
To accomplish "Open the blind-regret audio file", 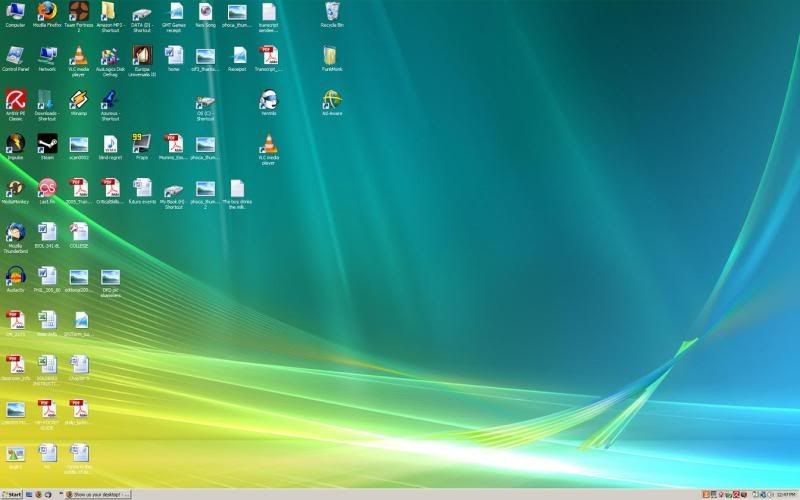I will (x=110, y=146).
